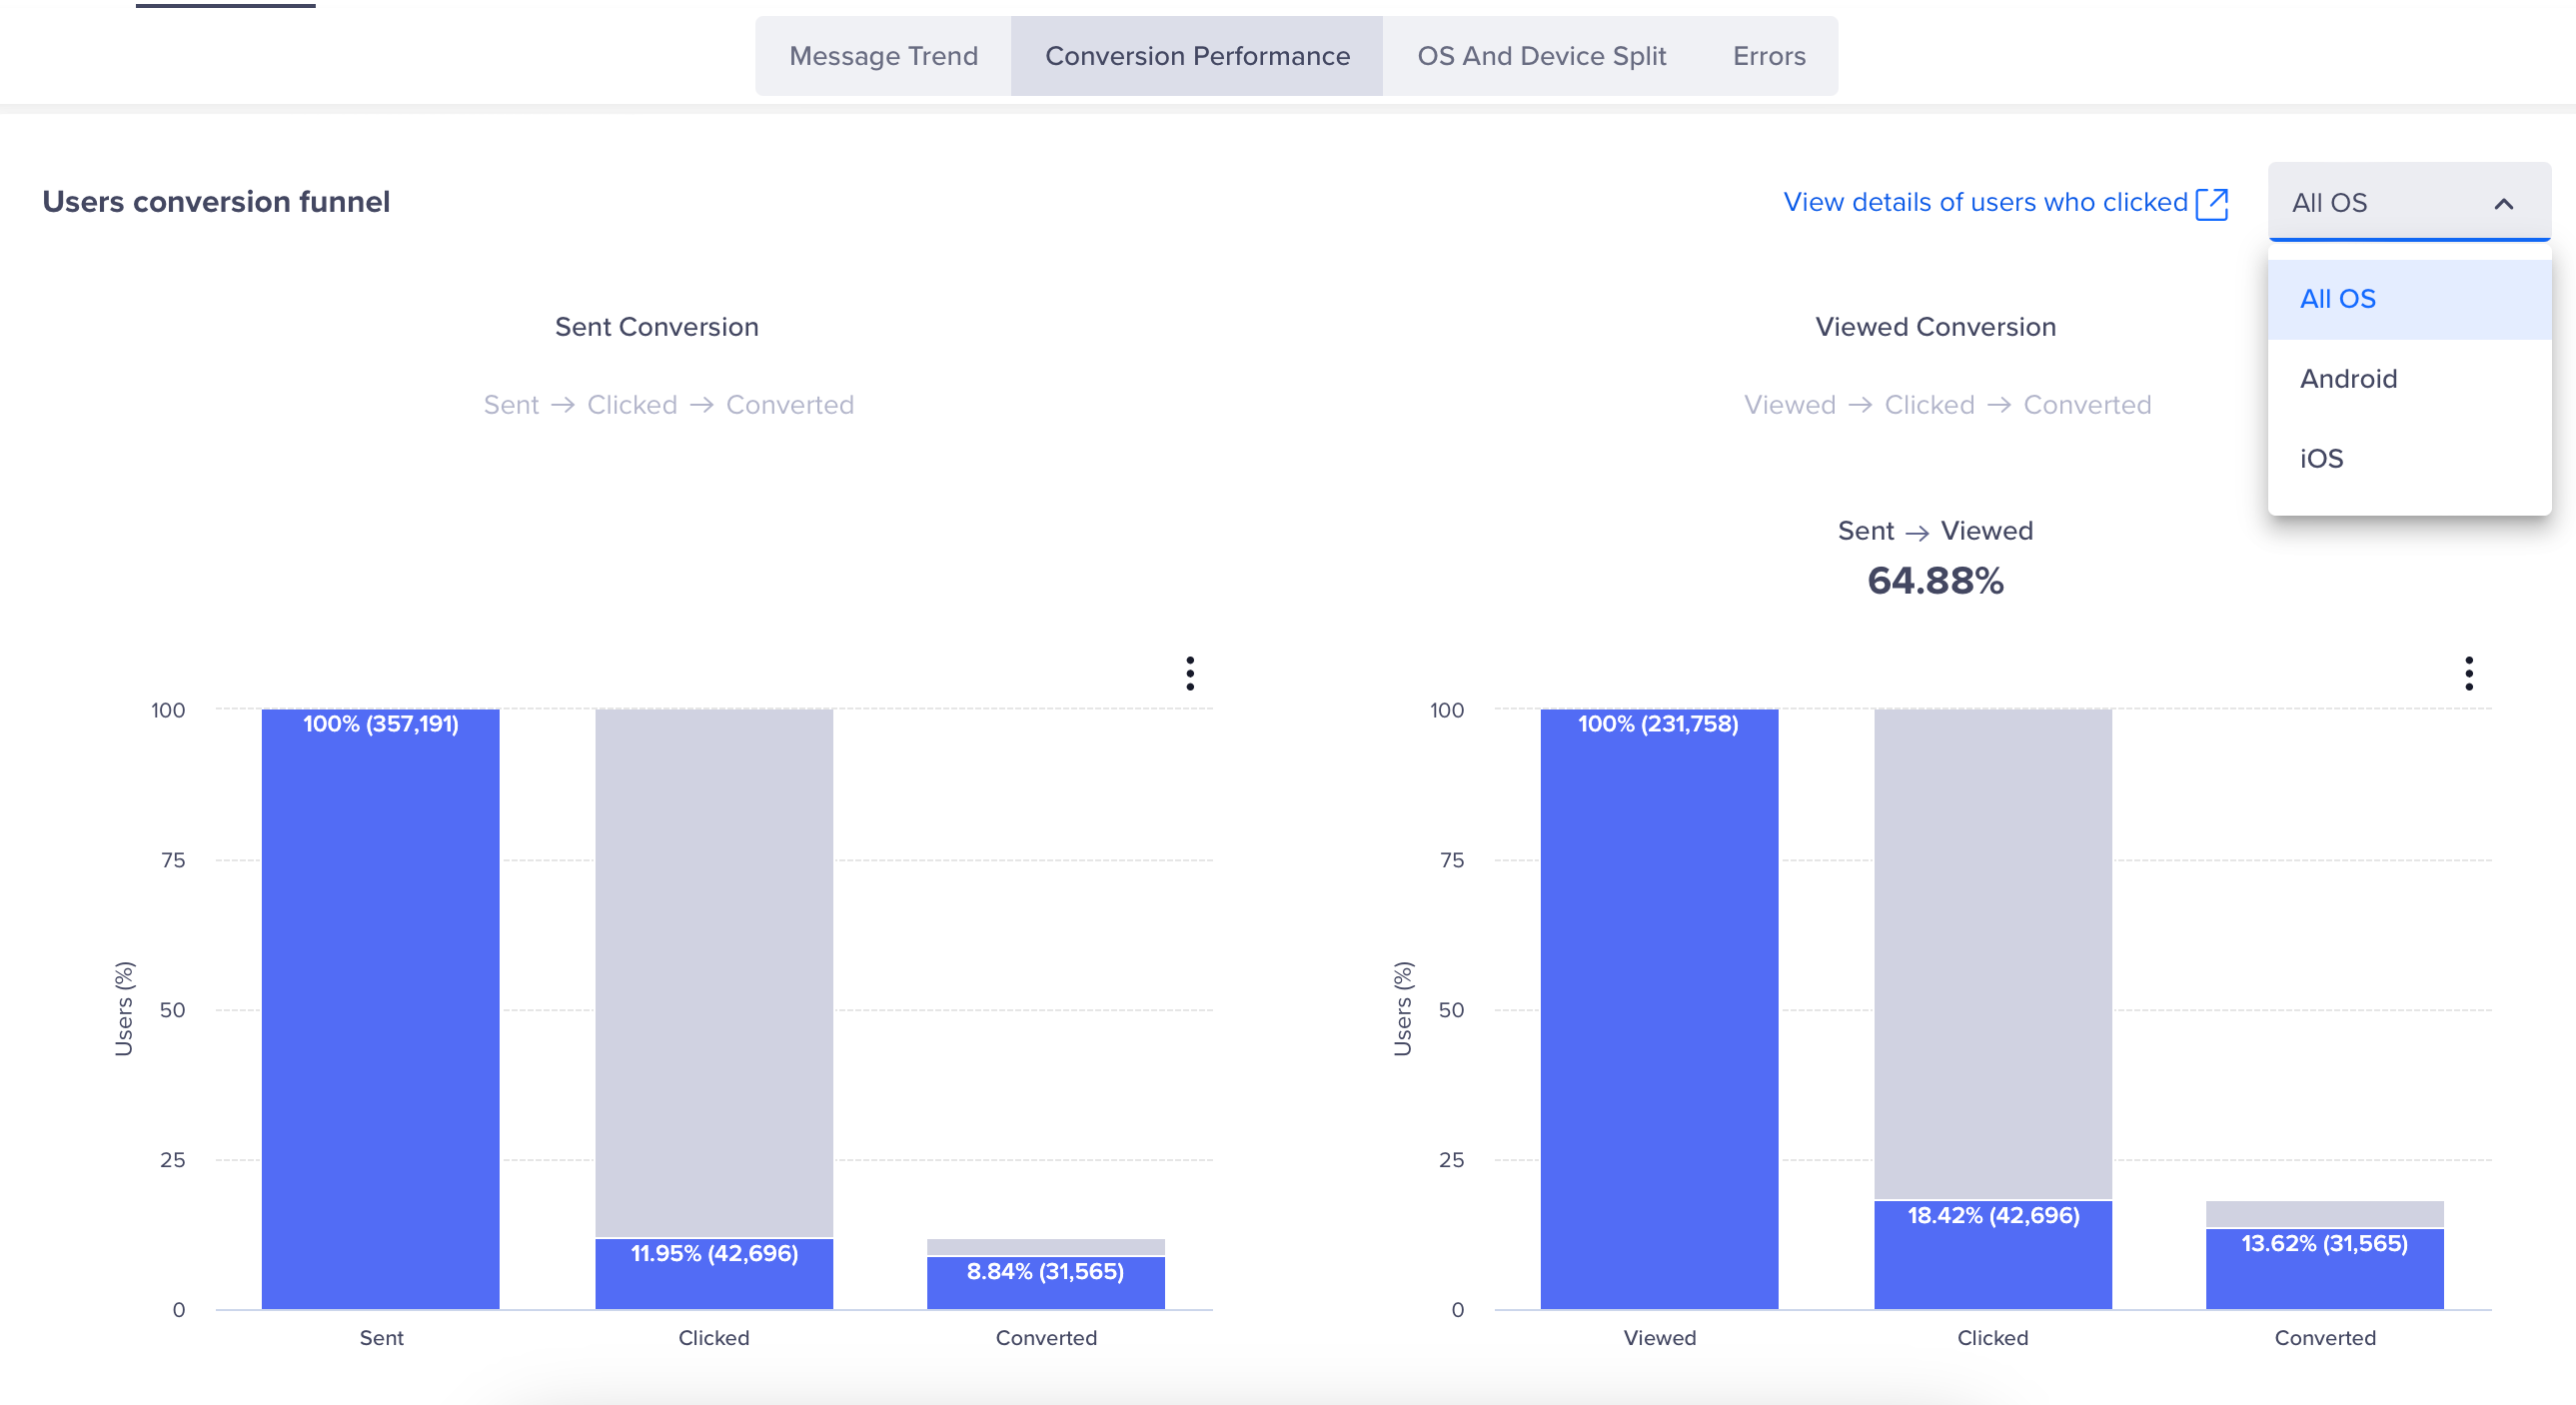The height and width of the screenshot is (1405, 2576).
Task: Click the Users conversion funnel heading
Action: pos(216,201)
